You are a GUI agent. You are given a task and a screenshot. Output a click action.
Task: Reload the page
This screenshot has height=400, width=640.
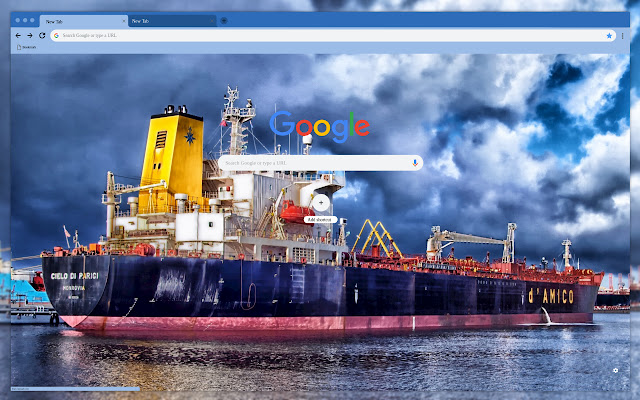click(42, 36)
